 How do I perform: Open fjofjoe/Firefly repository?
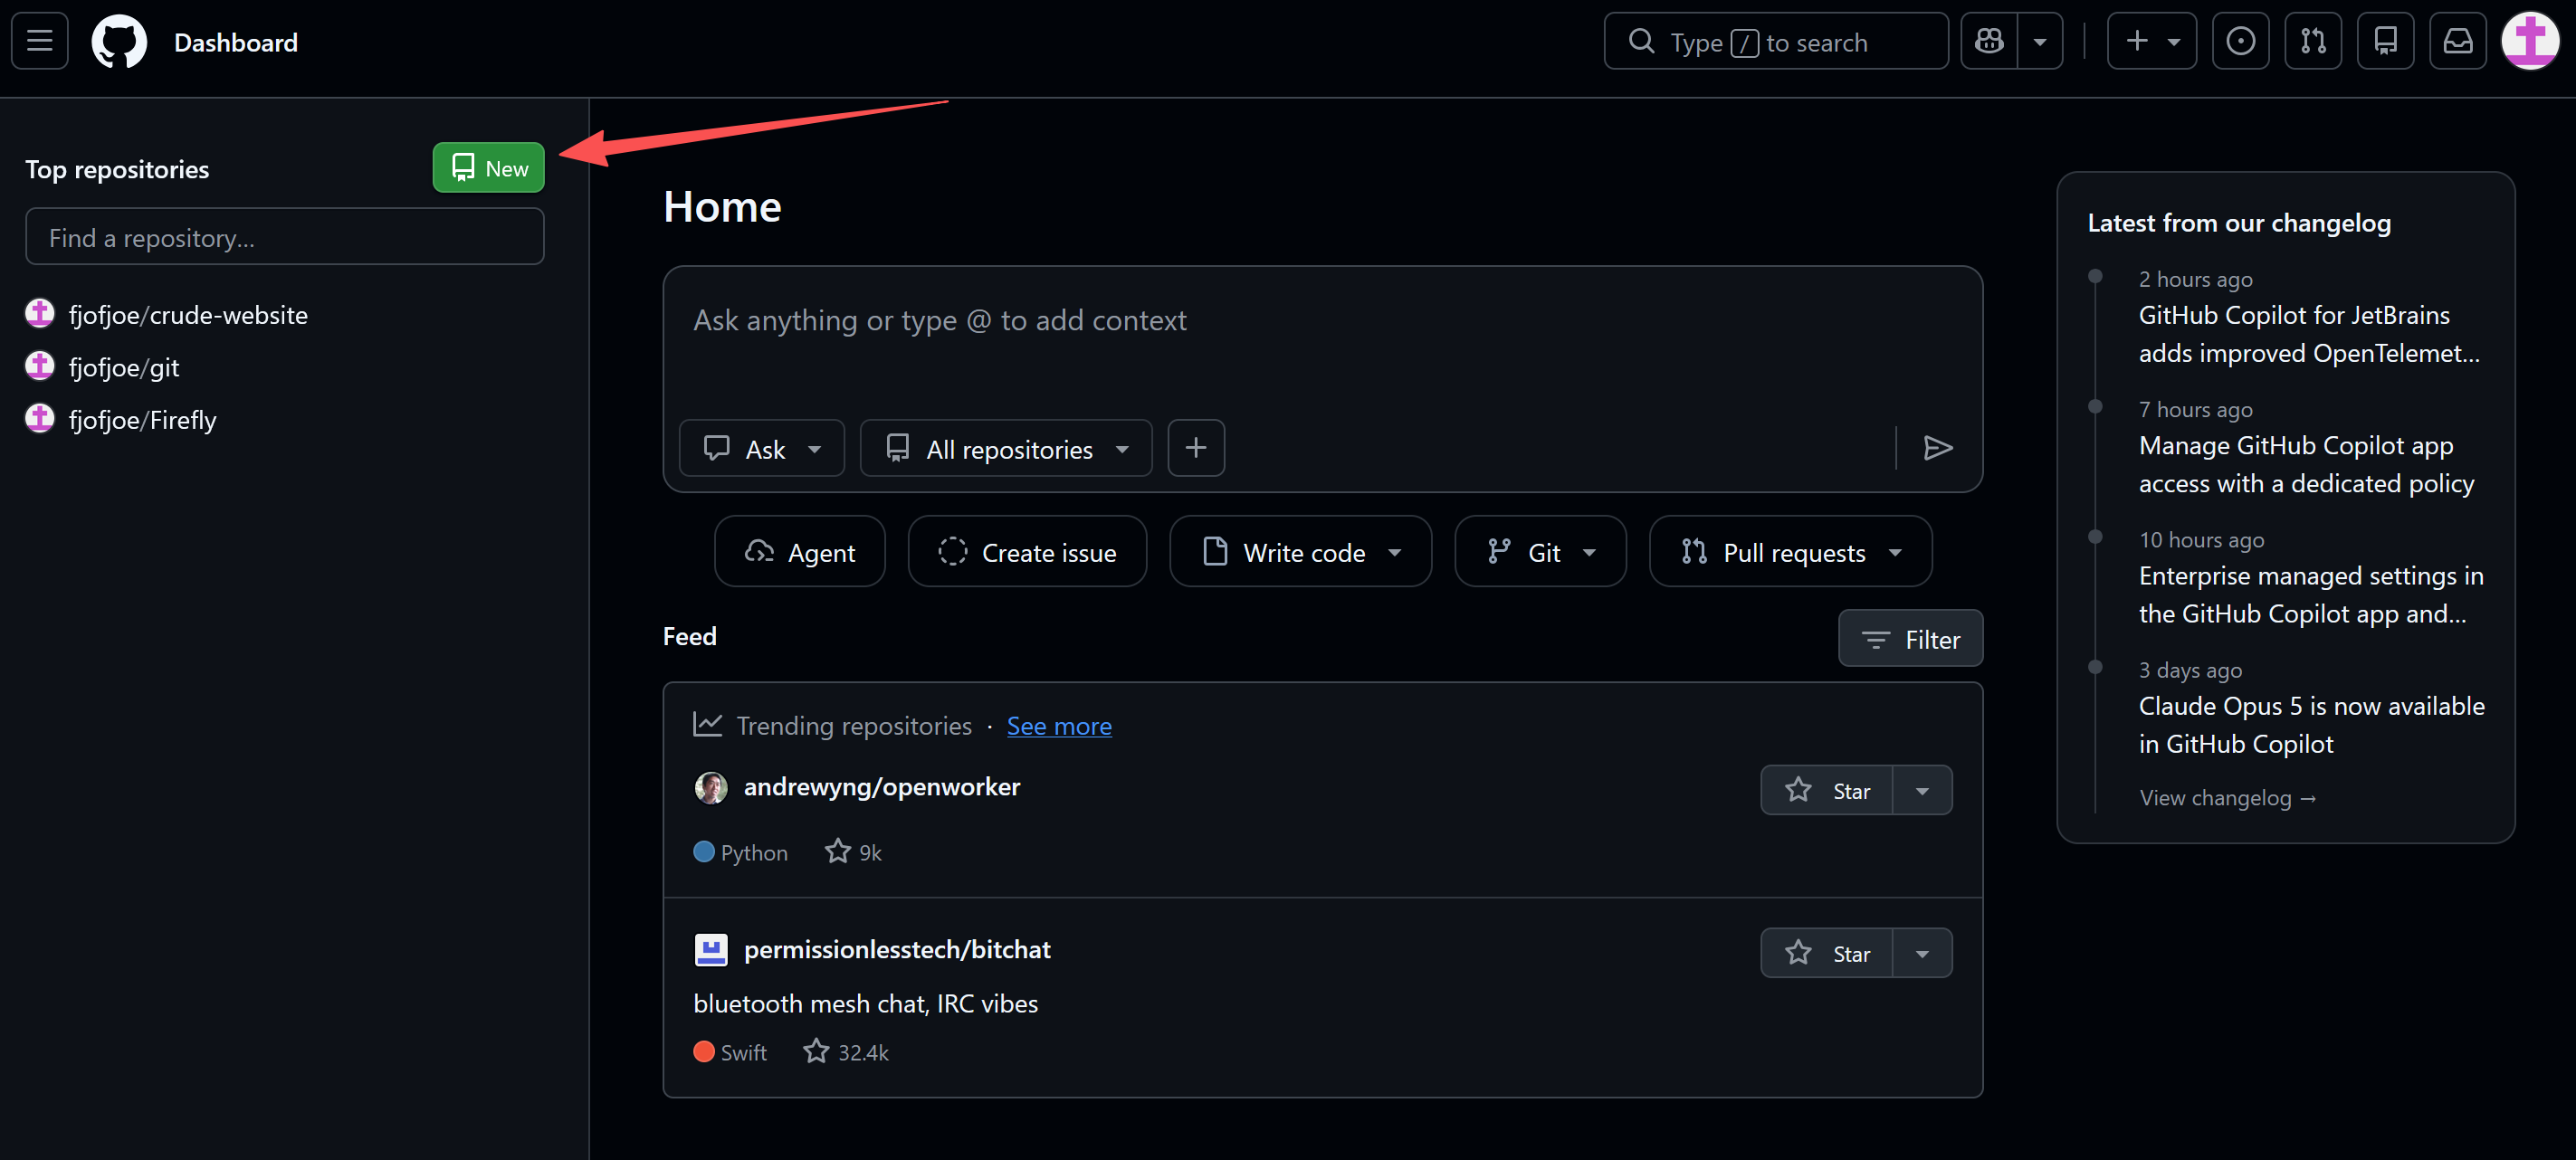pos(142,420)
